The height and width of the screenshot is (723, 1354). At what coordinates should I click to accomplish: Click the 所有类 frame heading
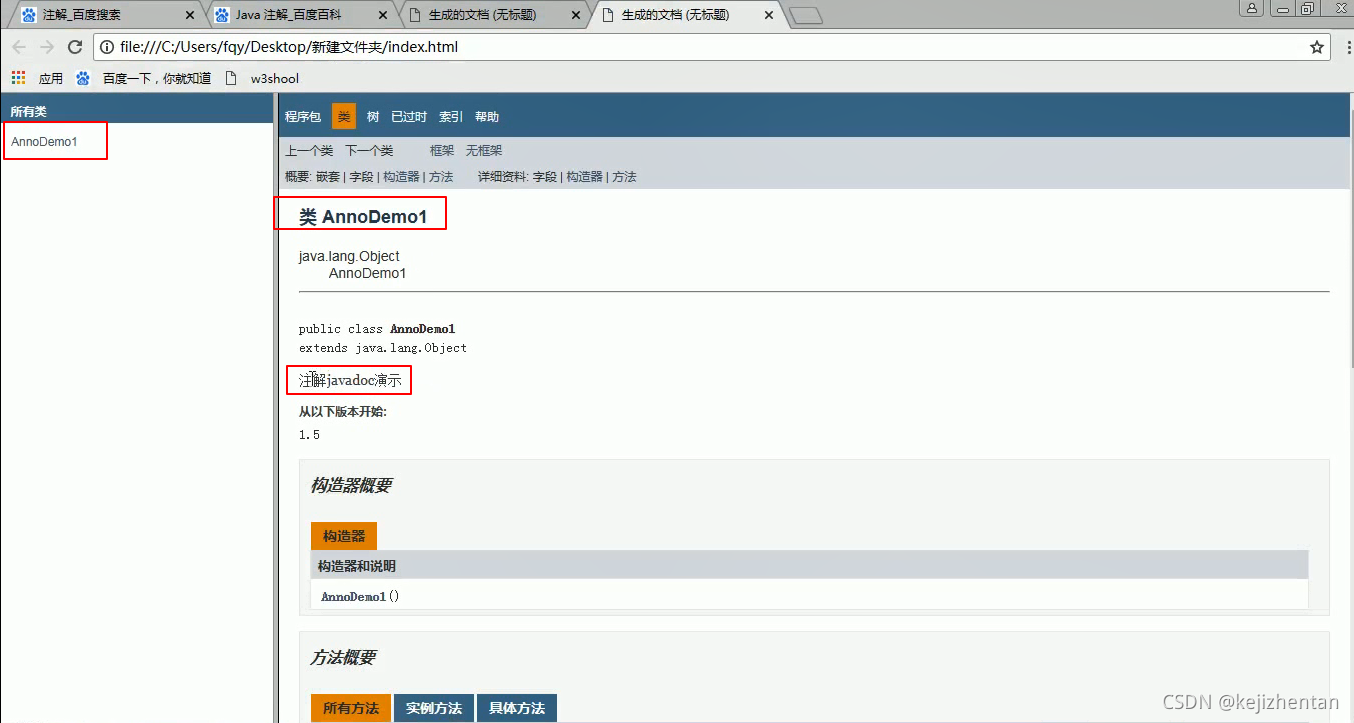[28, 111]
